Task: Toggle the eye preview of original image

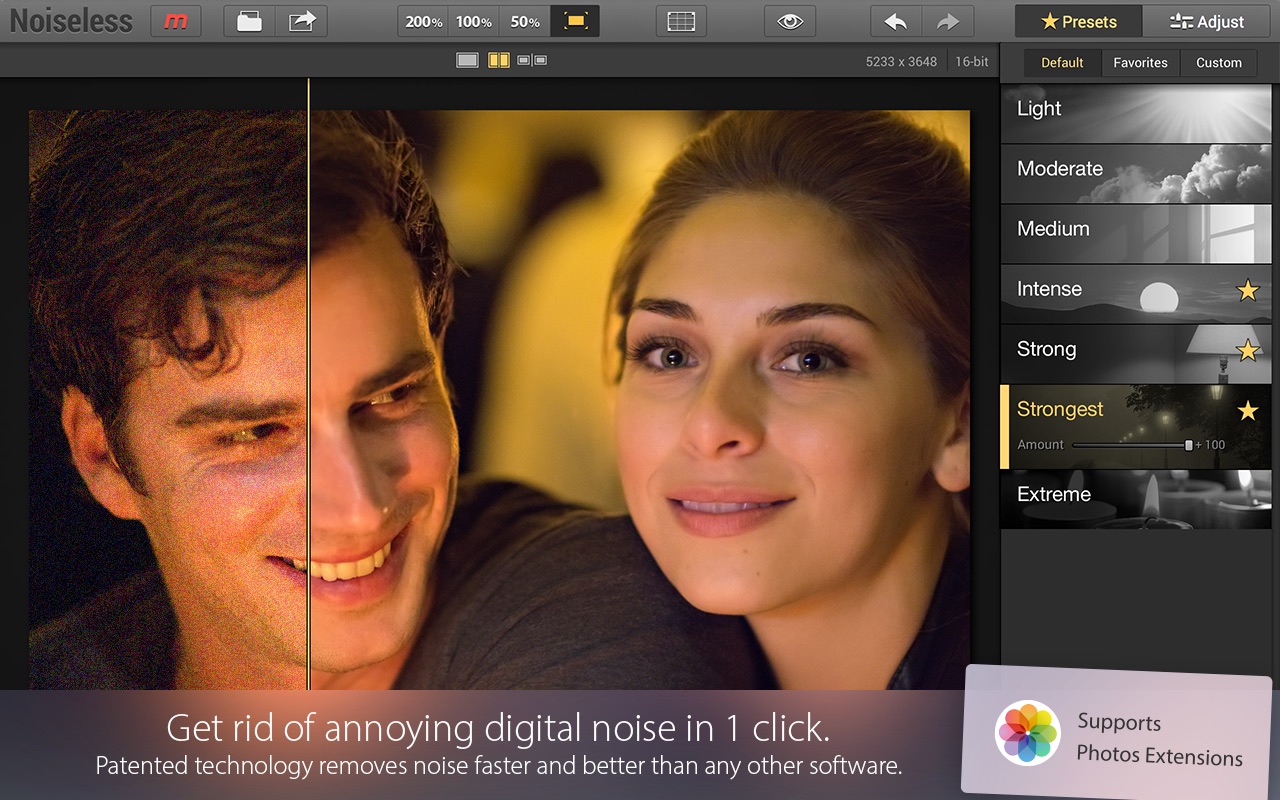Action: (x=790, y=21)
